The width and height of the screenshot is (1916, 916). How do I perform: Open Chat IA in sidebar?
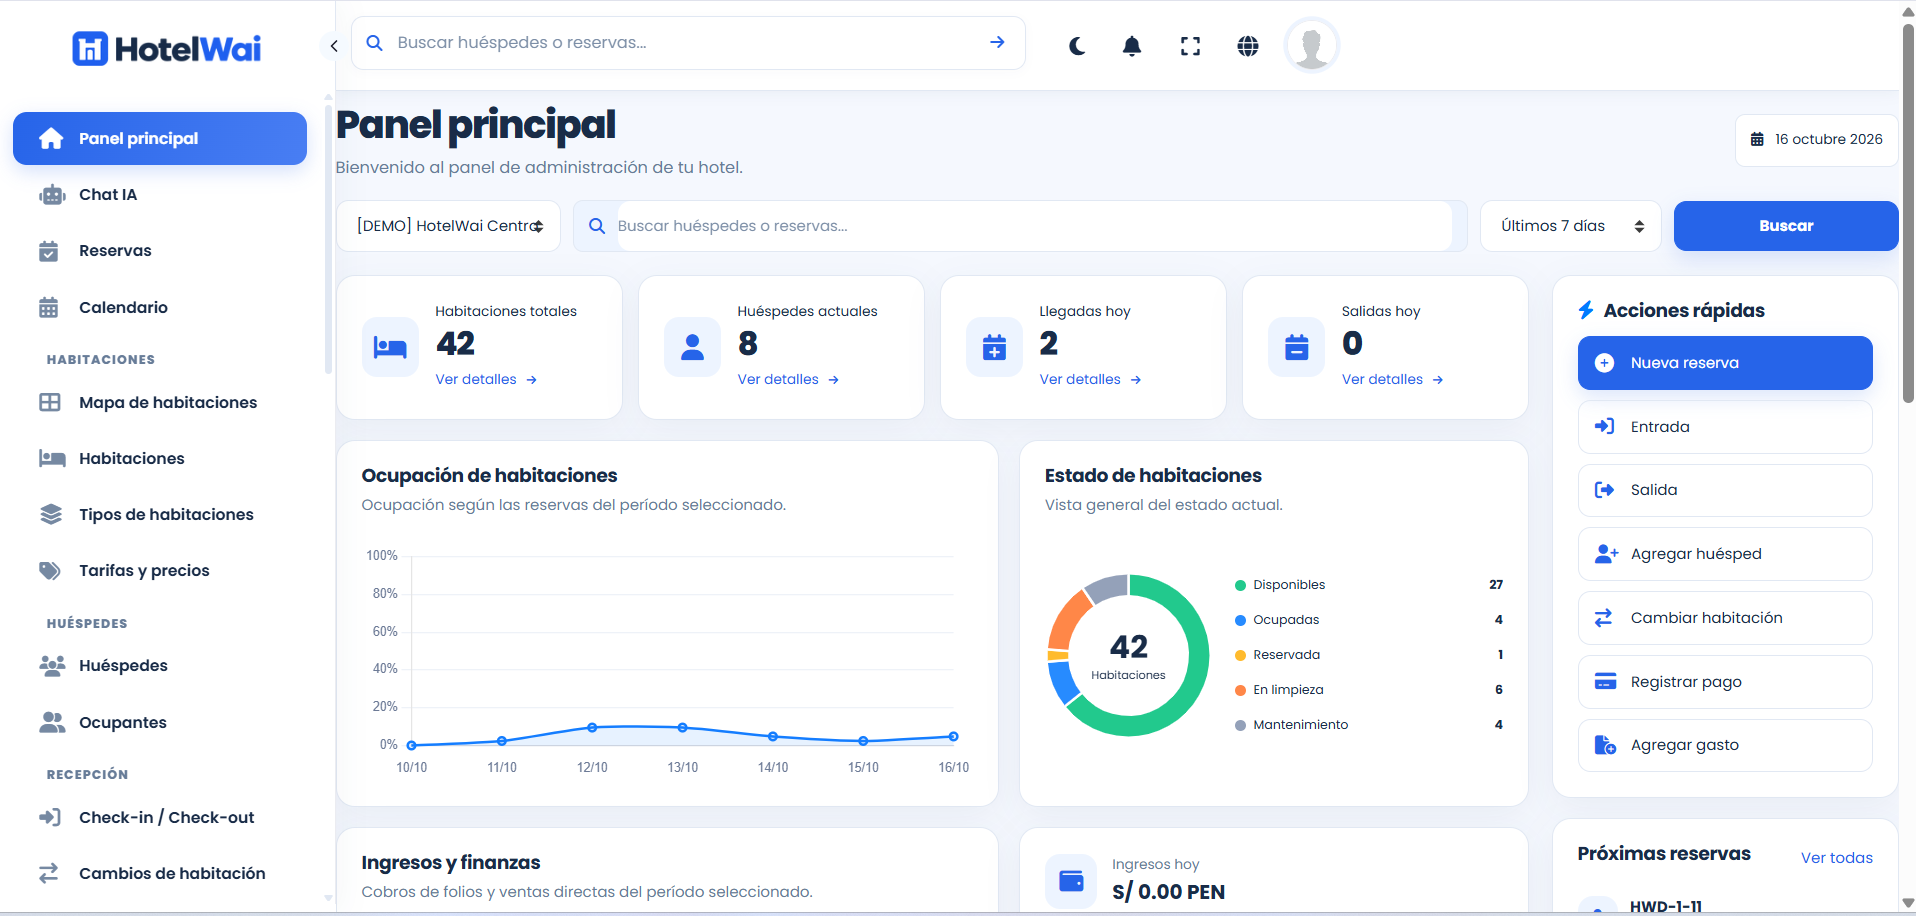point(160,195)
